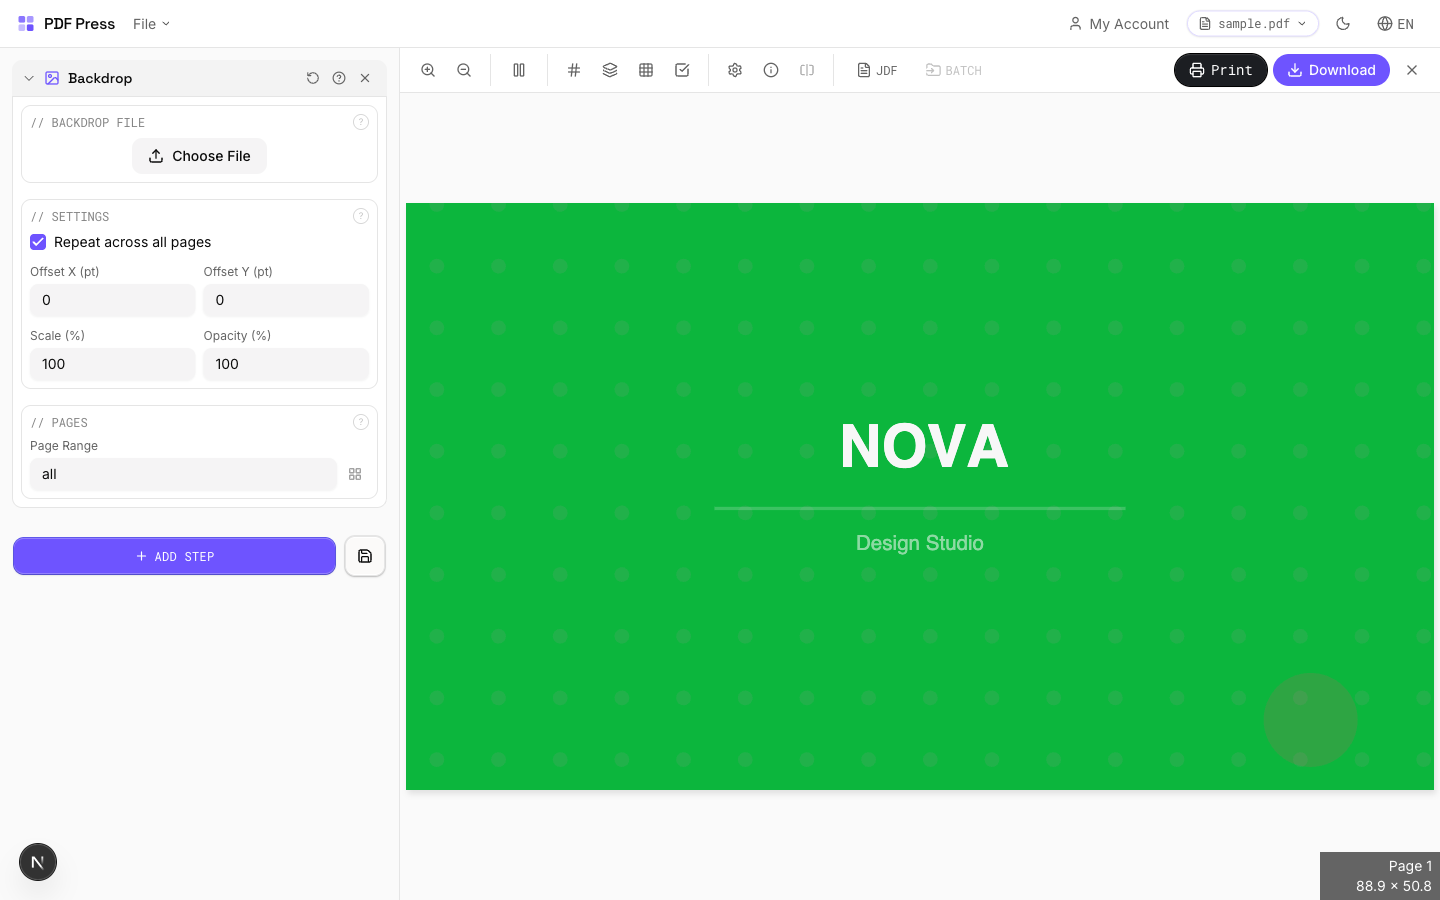Click the hash symbol toolbar icon

tap(574, 70)
